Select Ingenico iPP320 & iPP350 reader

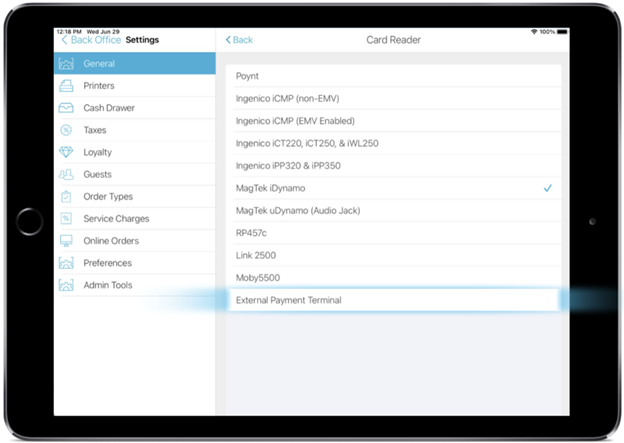tap(394, 166)
